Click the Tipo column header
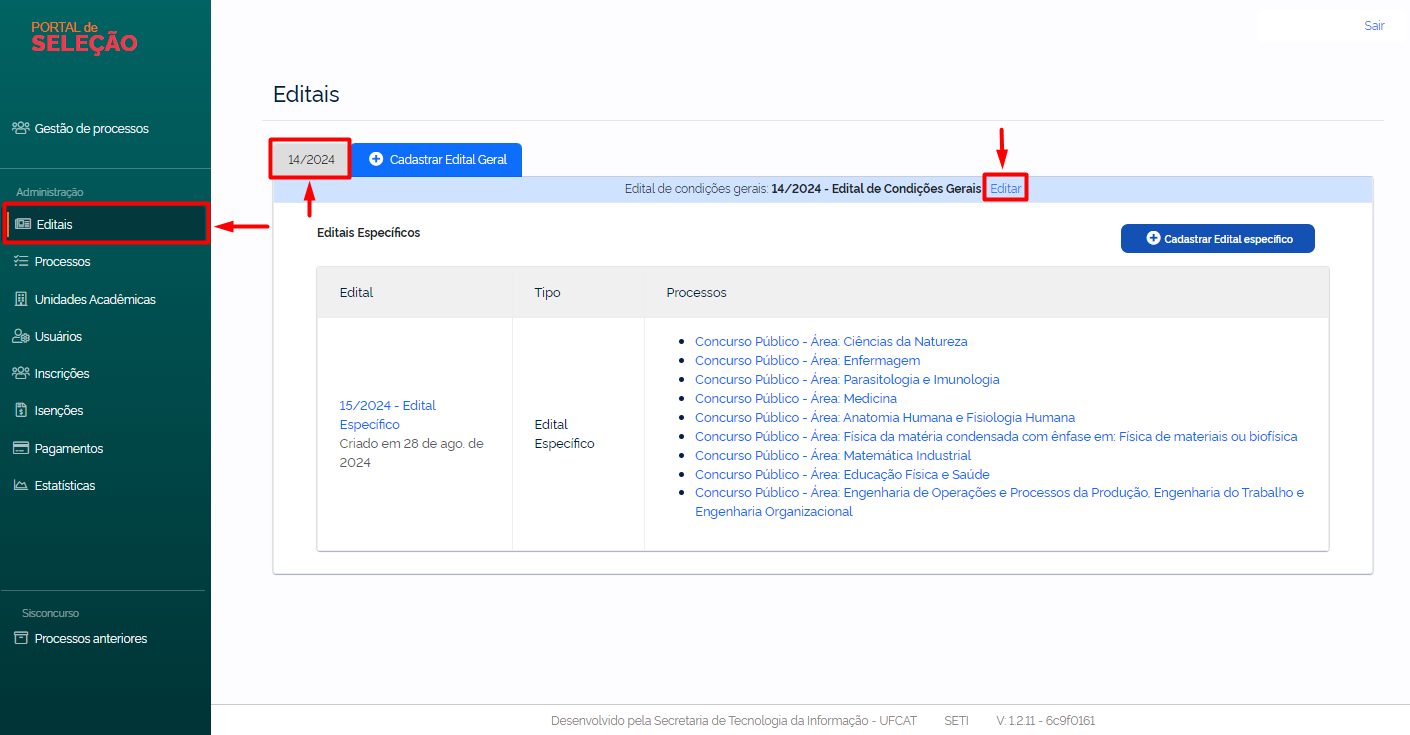The height and width of the screenshot is (735, 1410). coord(547,293)
